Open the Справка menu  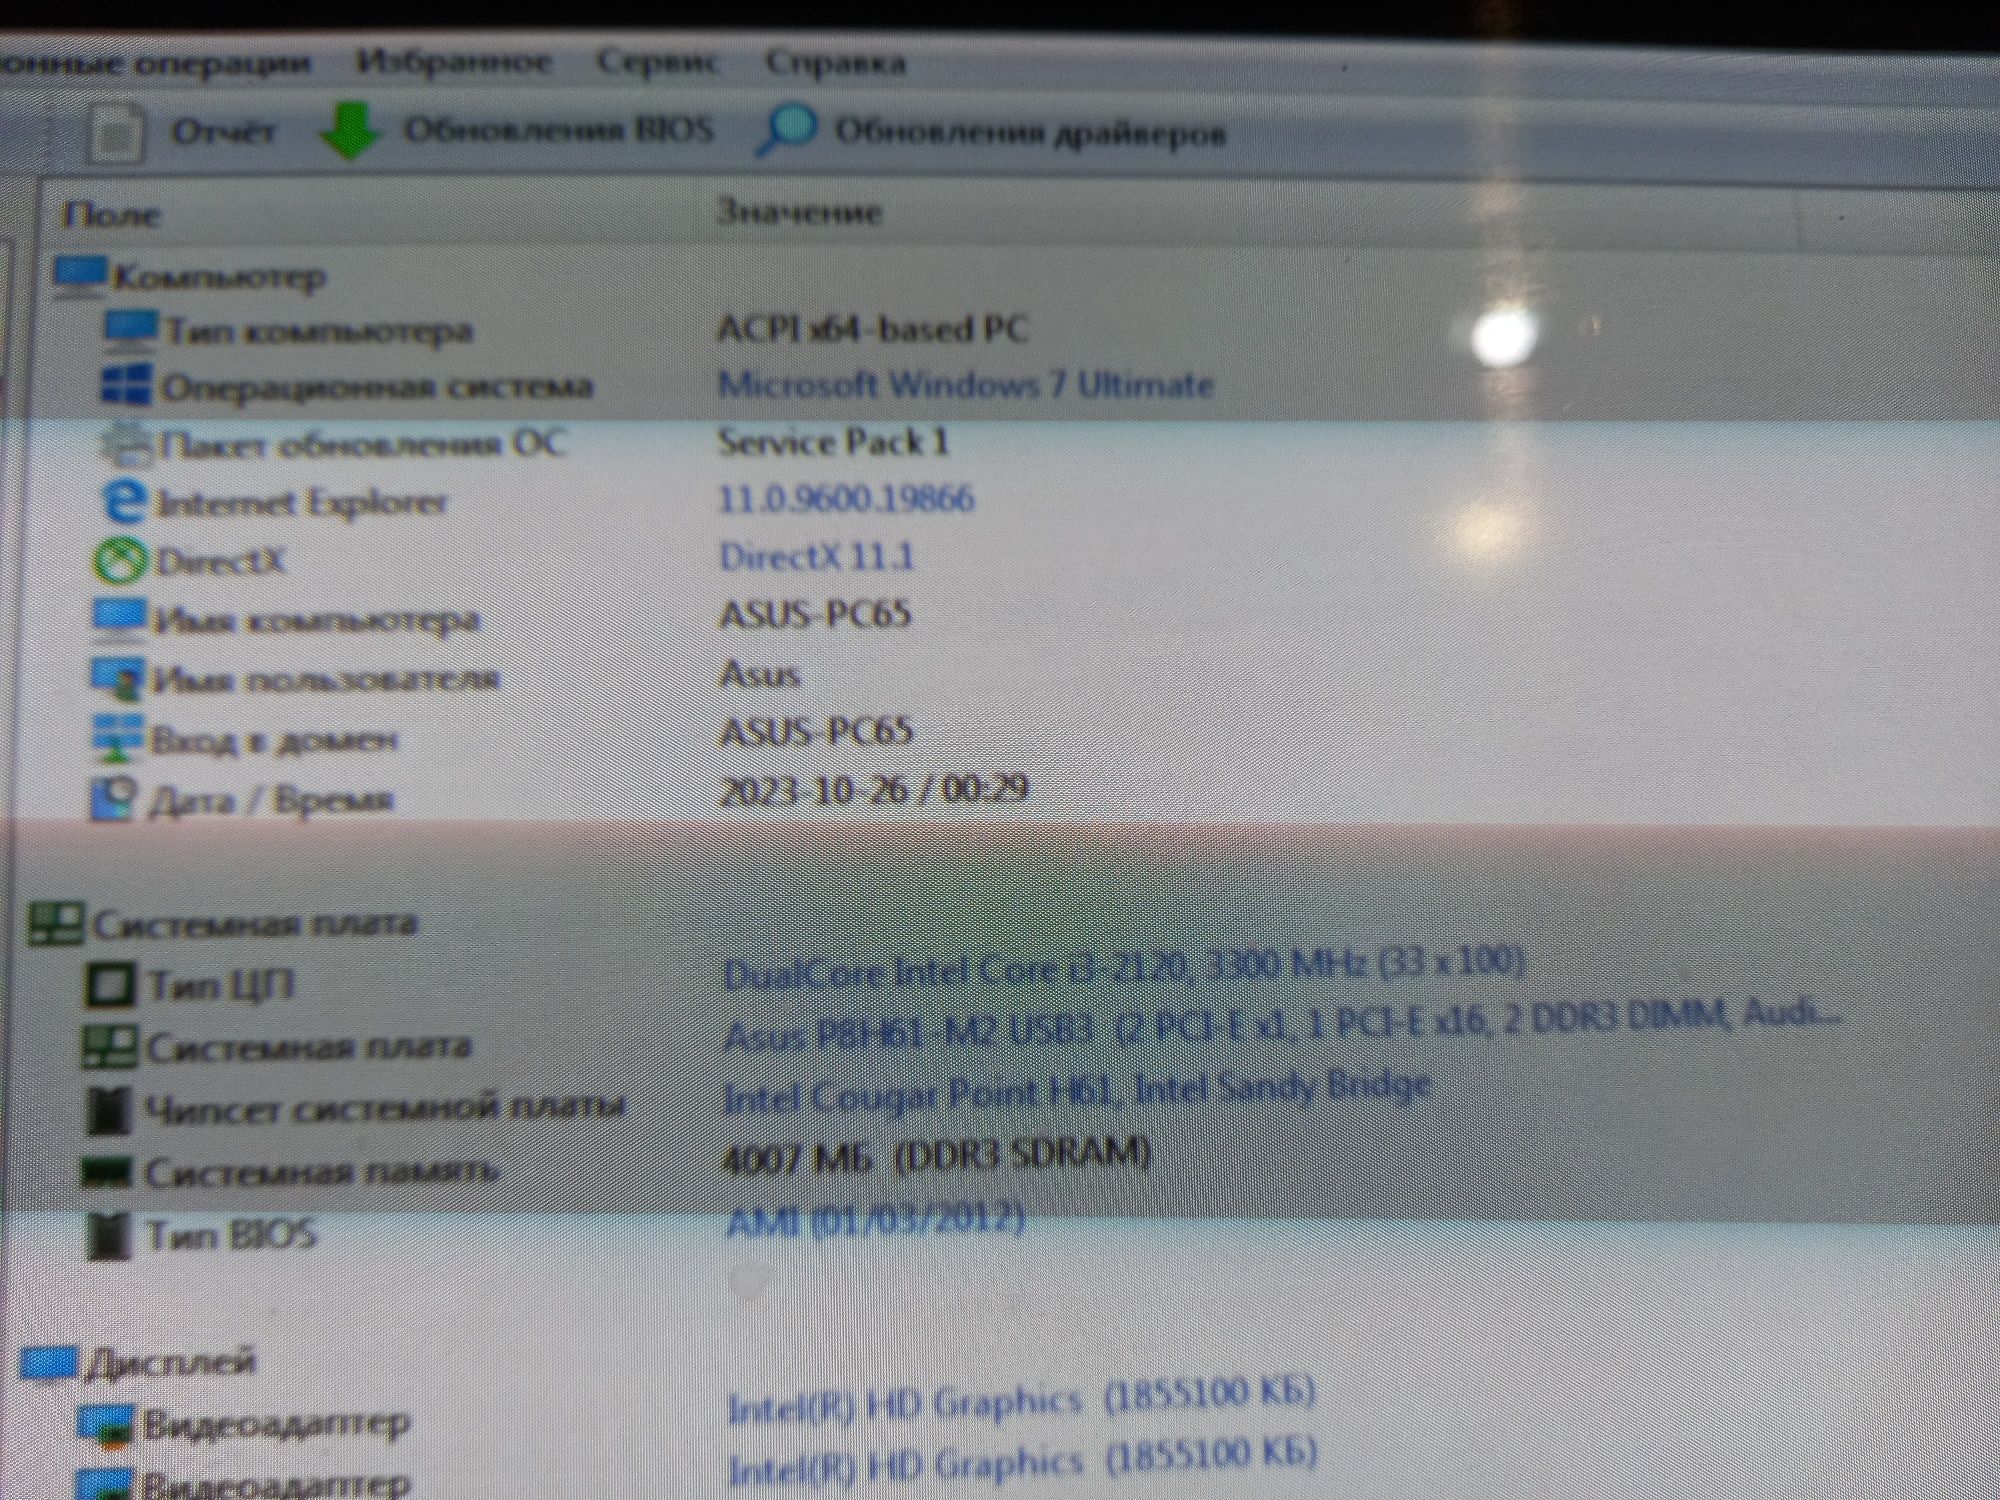[x=836, y=62]
